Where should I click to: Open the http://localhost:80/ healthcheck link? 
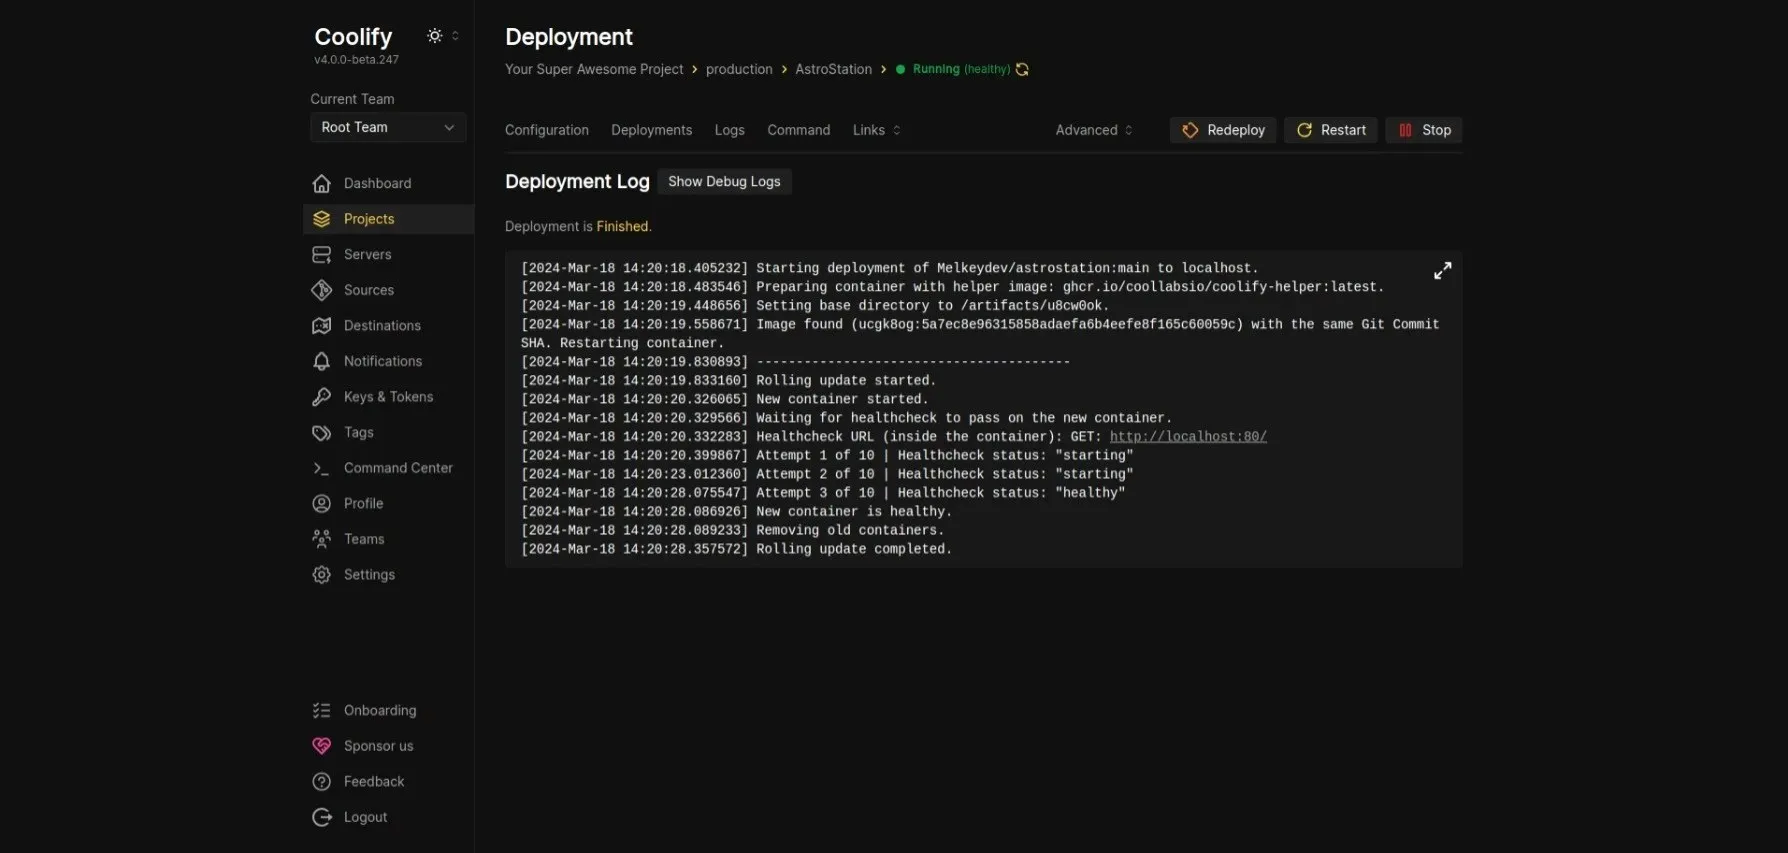click(x=1188, y=437)
